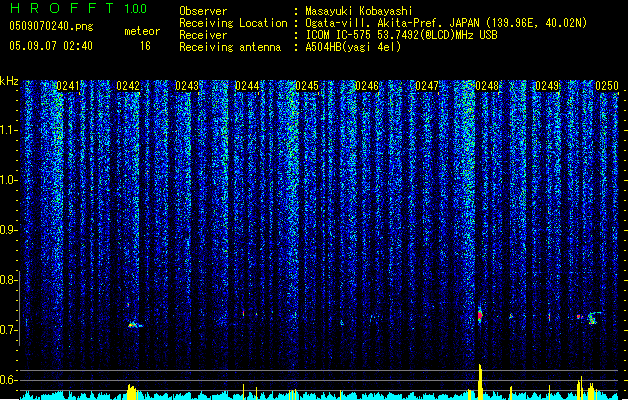Click the 0246 time marker
This screenshot has width=629, height=400.
pos(367,86)
